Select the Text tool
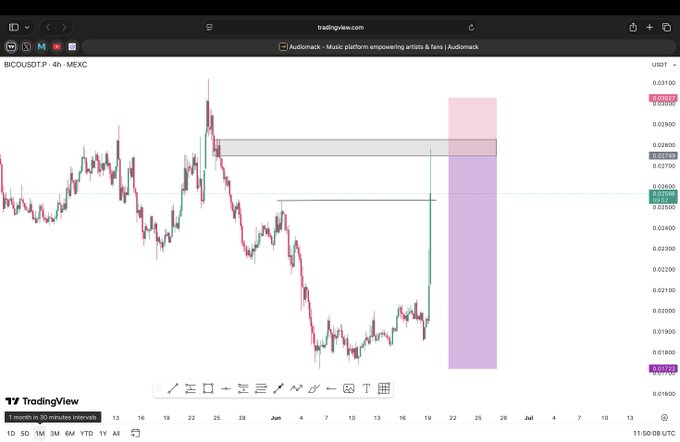This screenshot has width=680, height=442. pos(366,389)
